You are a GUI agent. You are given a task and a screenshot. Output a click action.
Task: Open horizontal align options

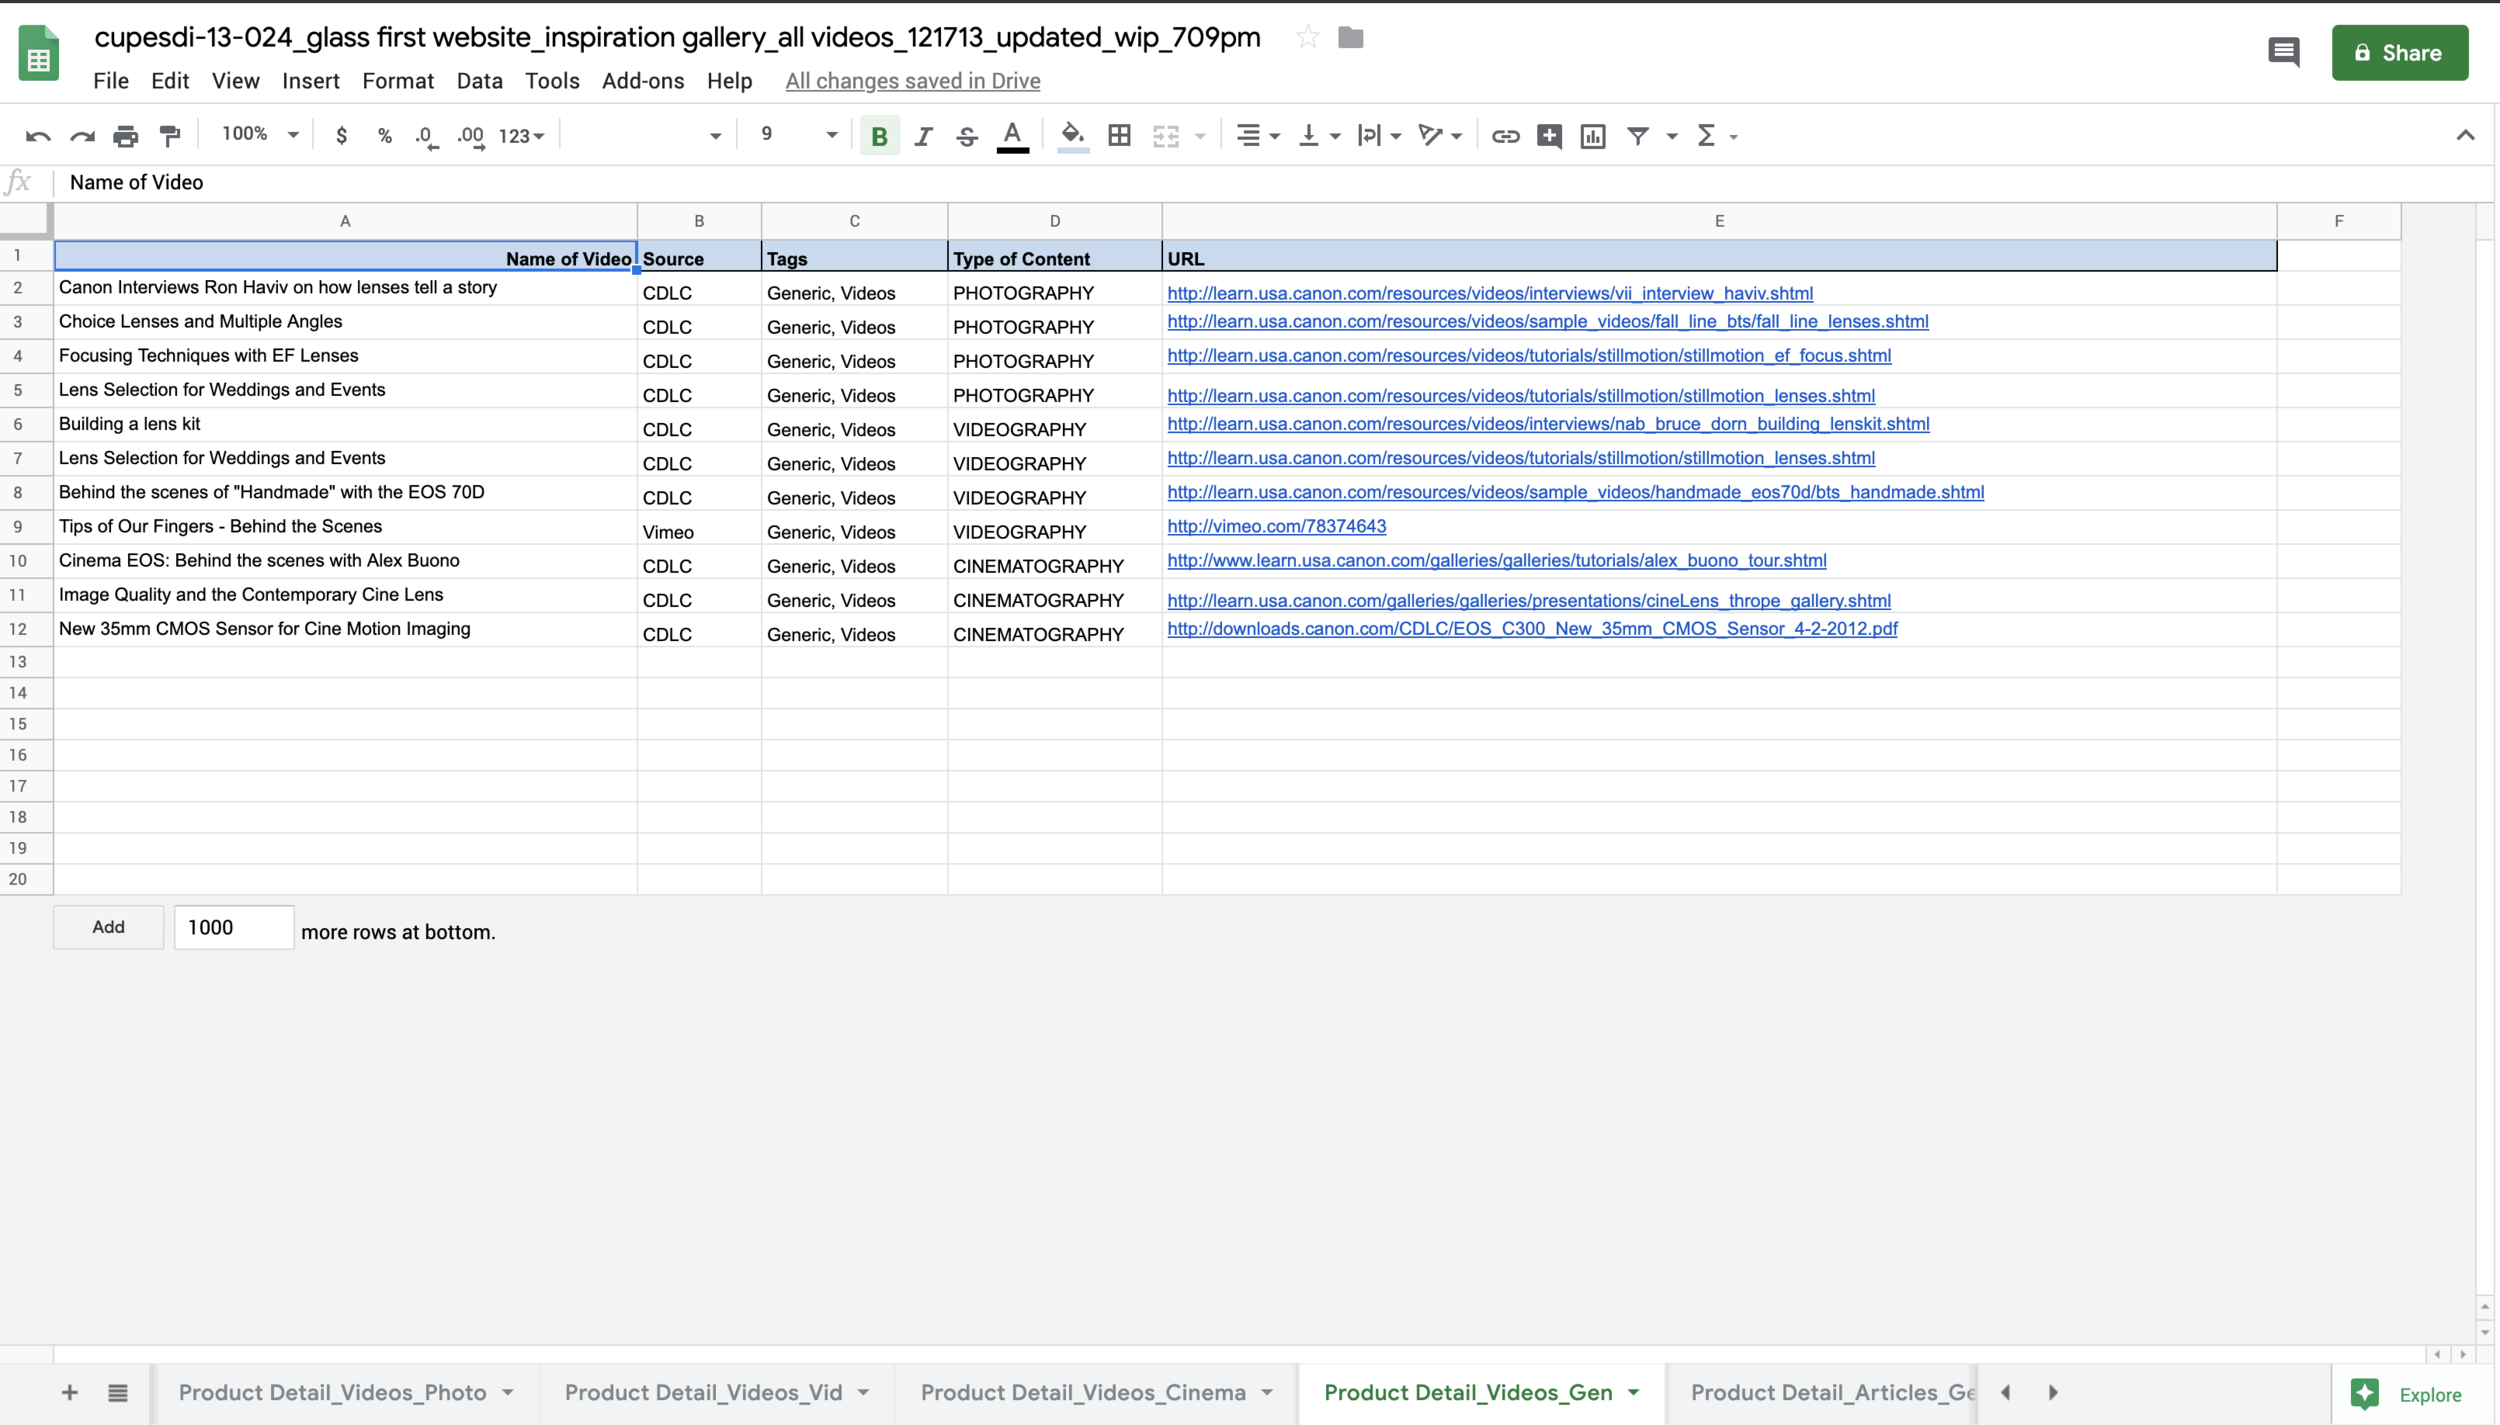tap(1258, 136)
